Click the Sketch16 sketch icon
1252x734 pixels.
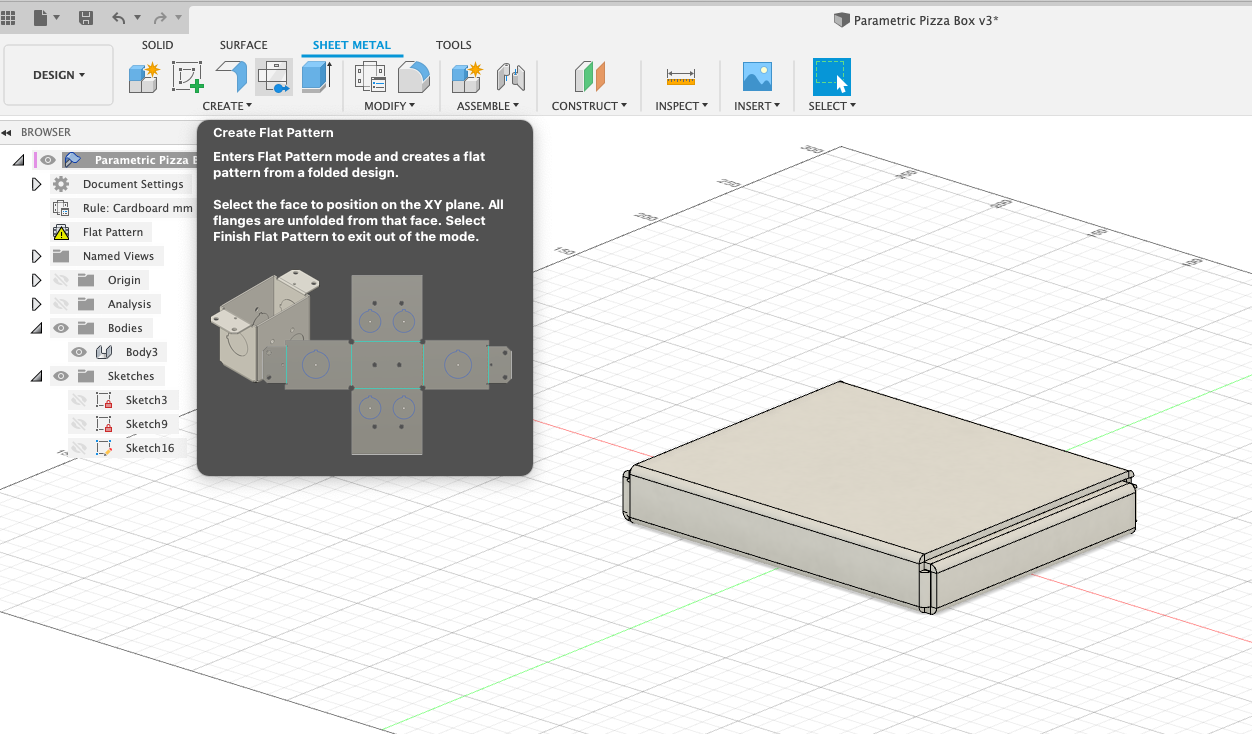104,448
